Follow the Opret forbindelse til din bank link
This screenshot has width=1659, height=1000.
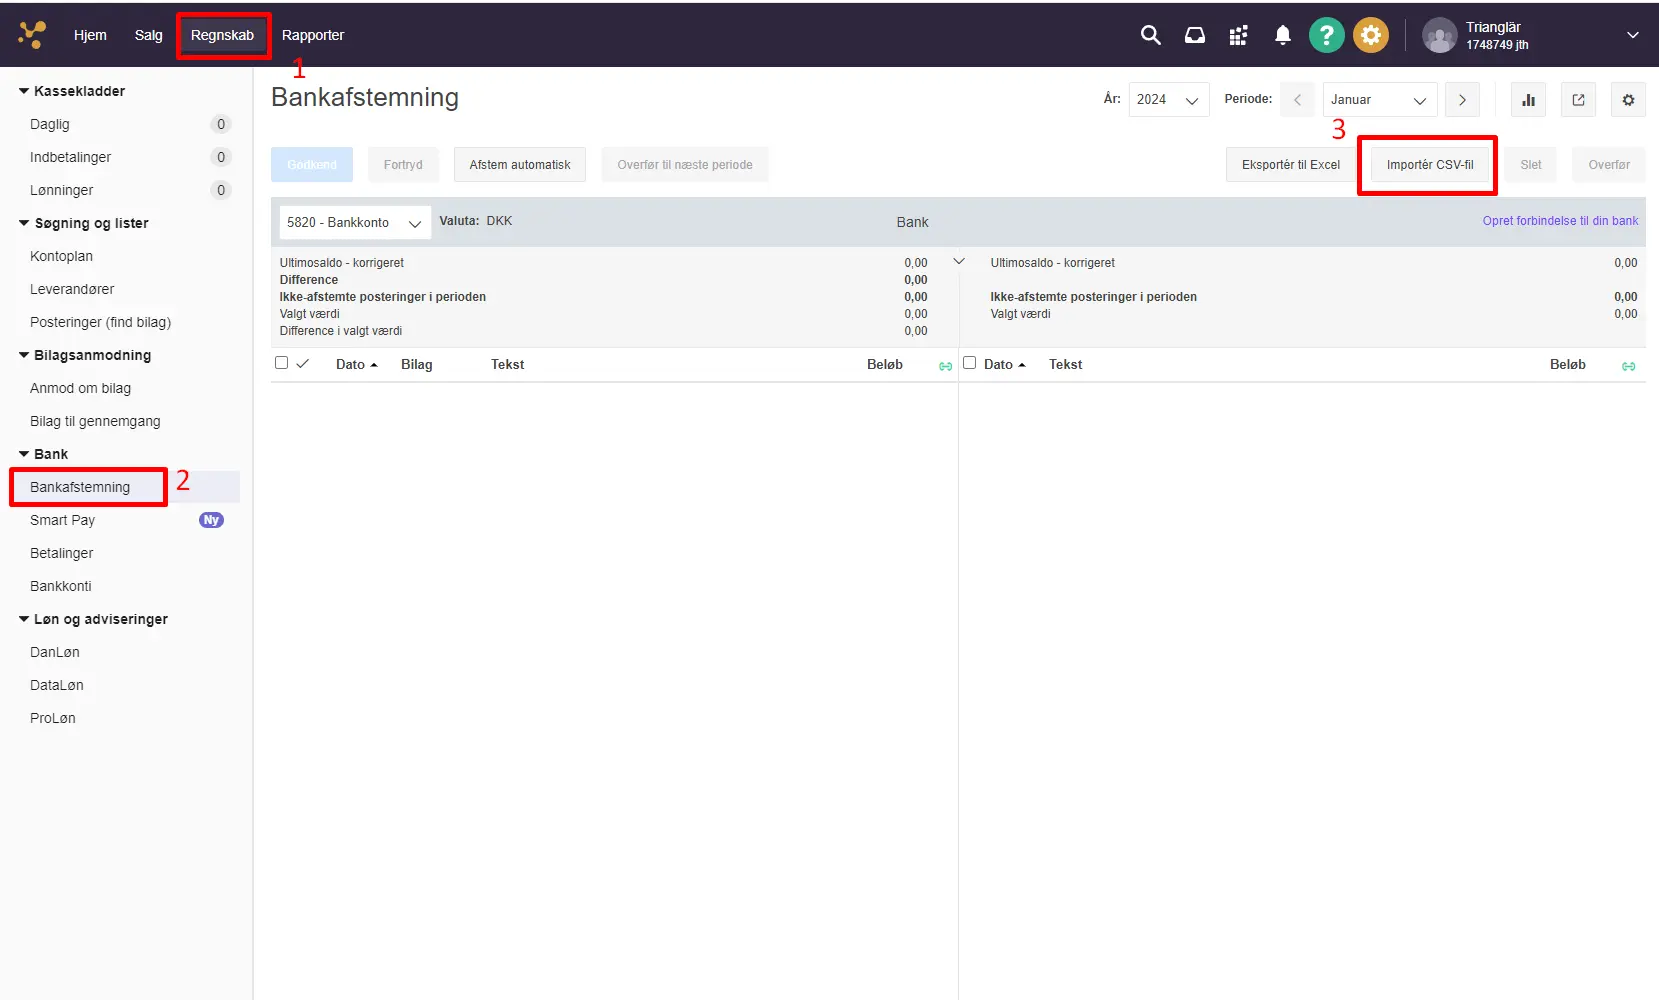[x=1559, y=221]
